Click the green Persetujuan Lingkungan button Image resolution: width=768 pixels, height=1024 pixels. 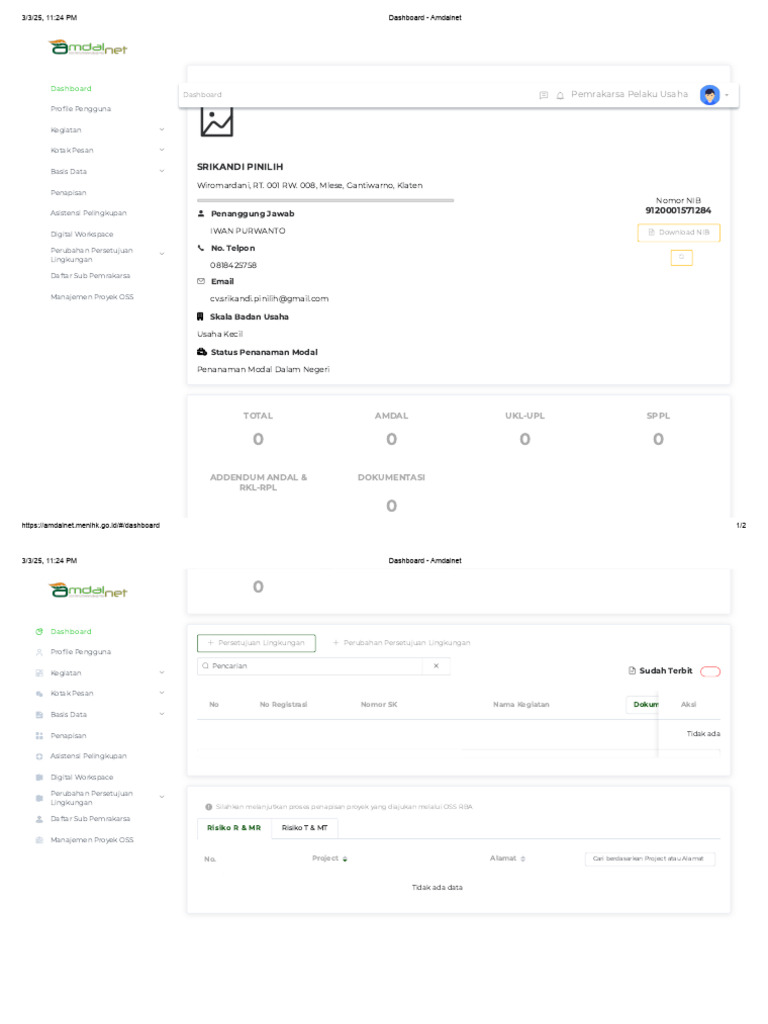[256, 643]
